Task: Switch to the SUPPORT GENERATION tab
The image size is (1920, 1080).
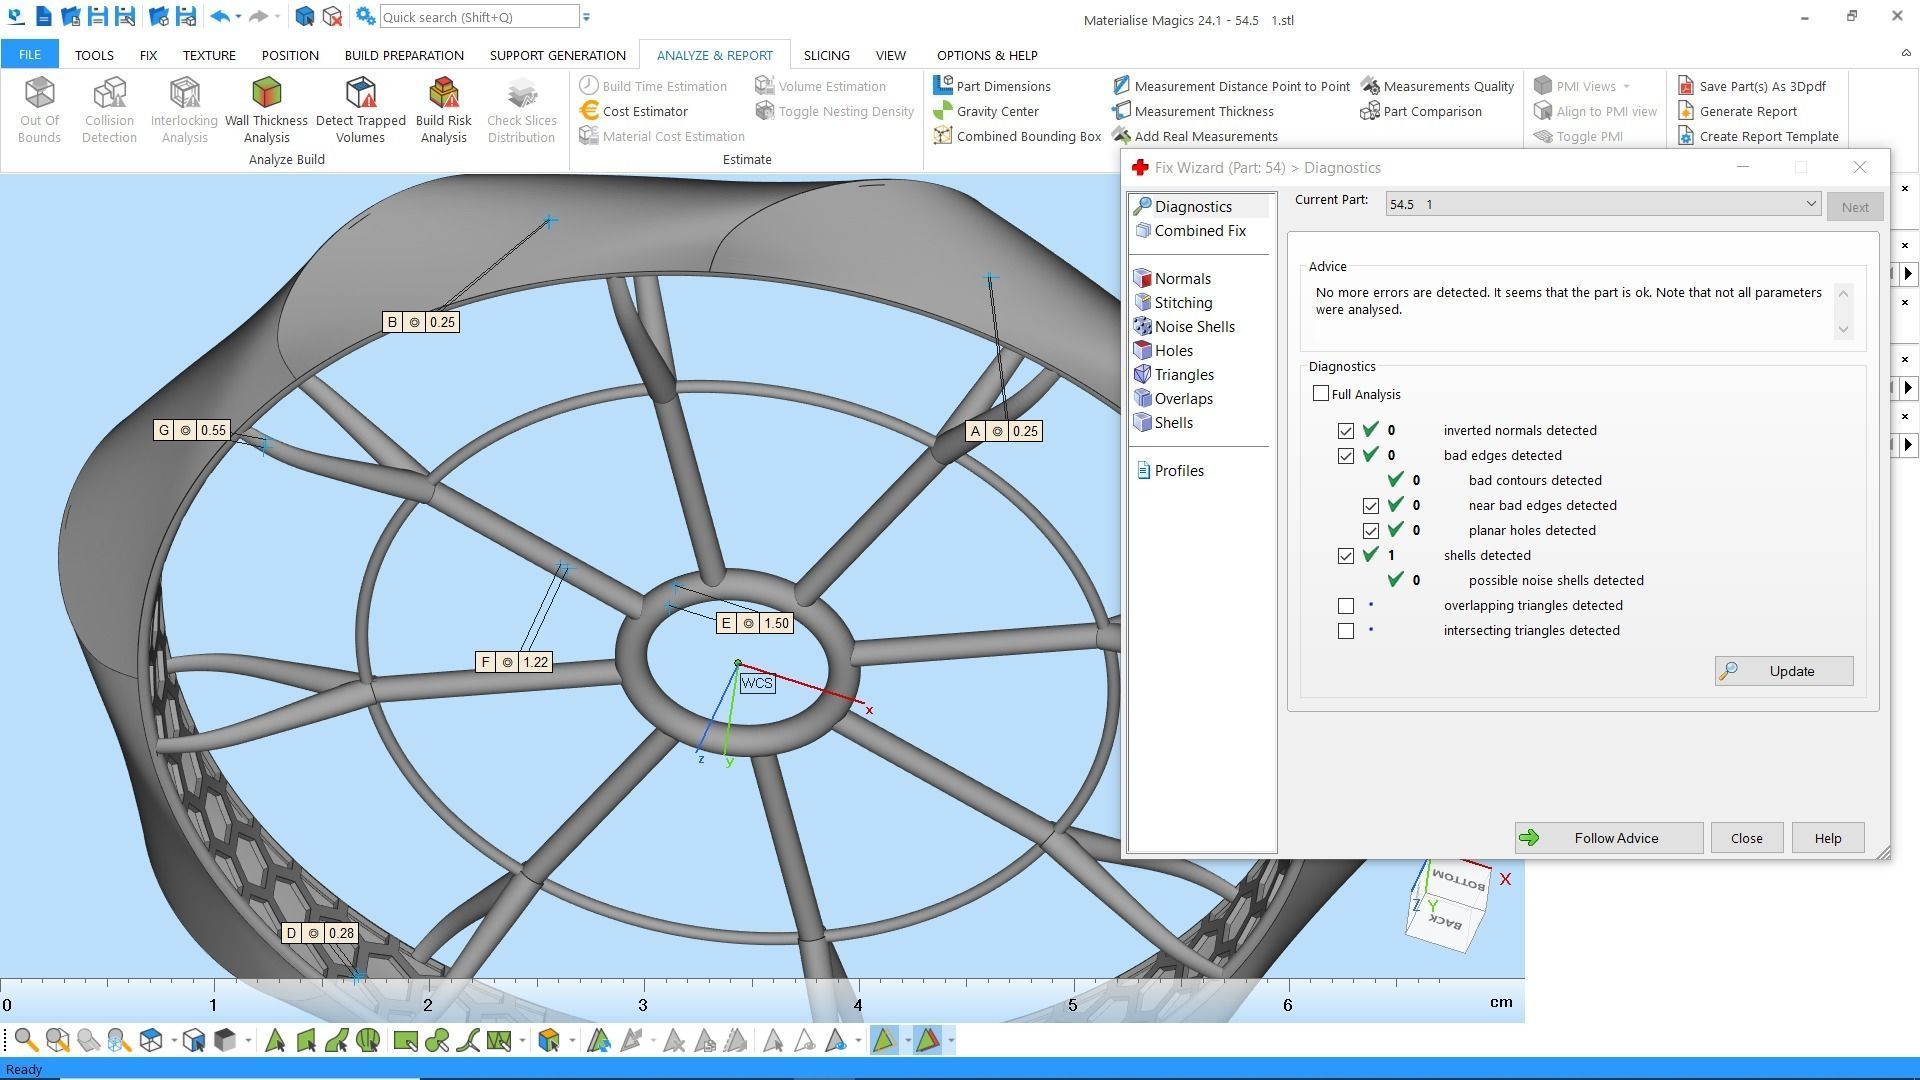Action: coord(557,55)
